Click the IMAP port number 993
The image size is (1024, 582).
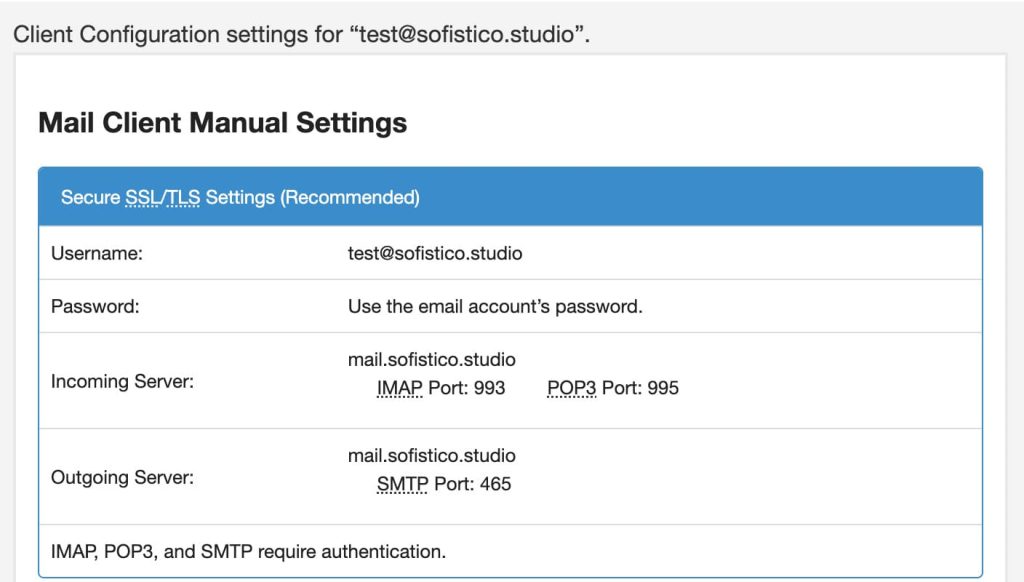point(490,388)
